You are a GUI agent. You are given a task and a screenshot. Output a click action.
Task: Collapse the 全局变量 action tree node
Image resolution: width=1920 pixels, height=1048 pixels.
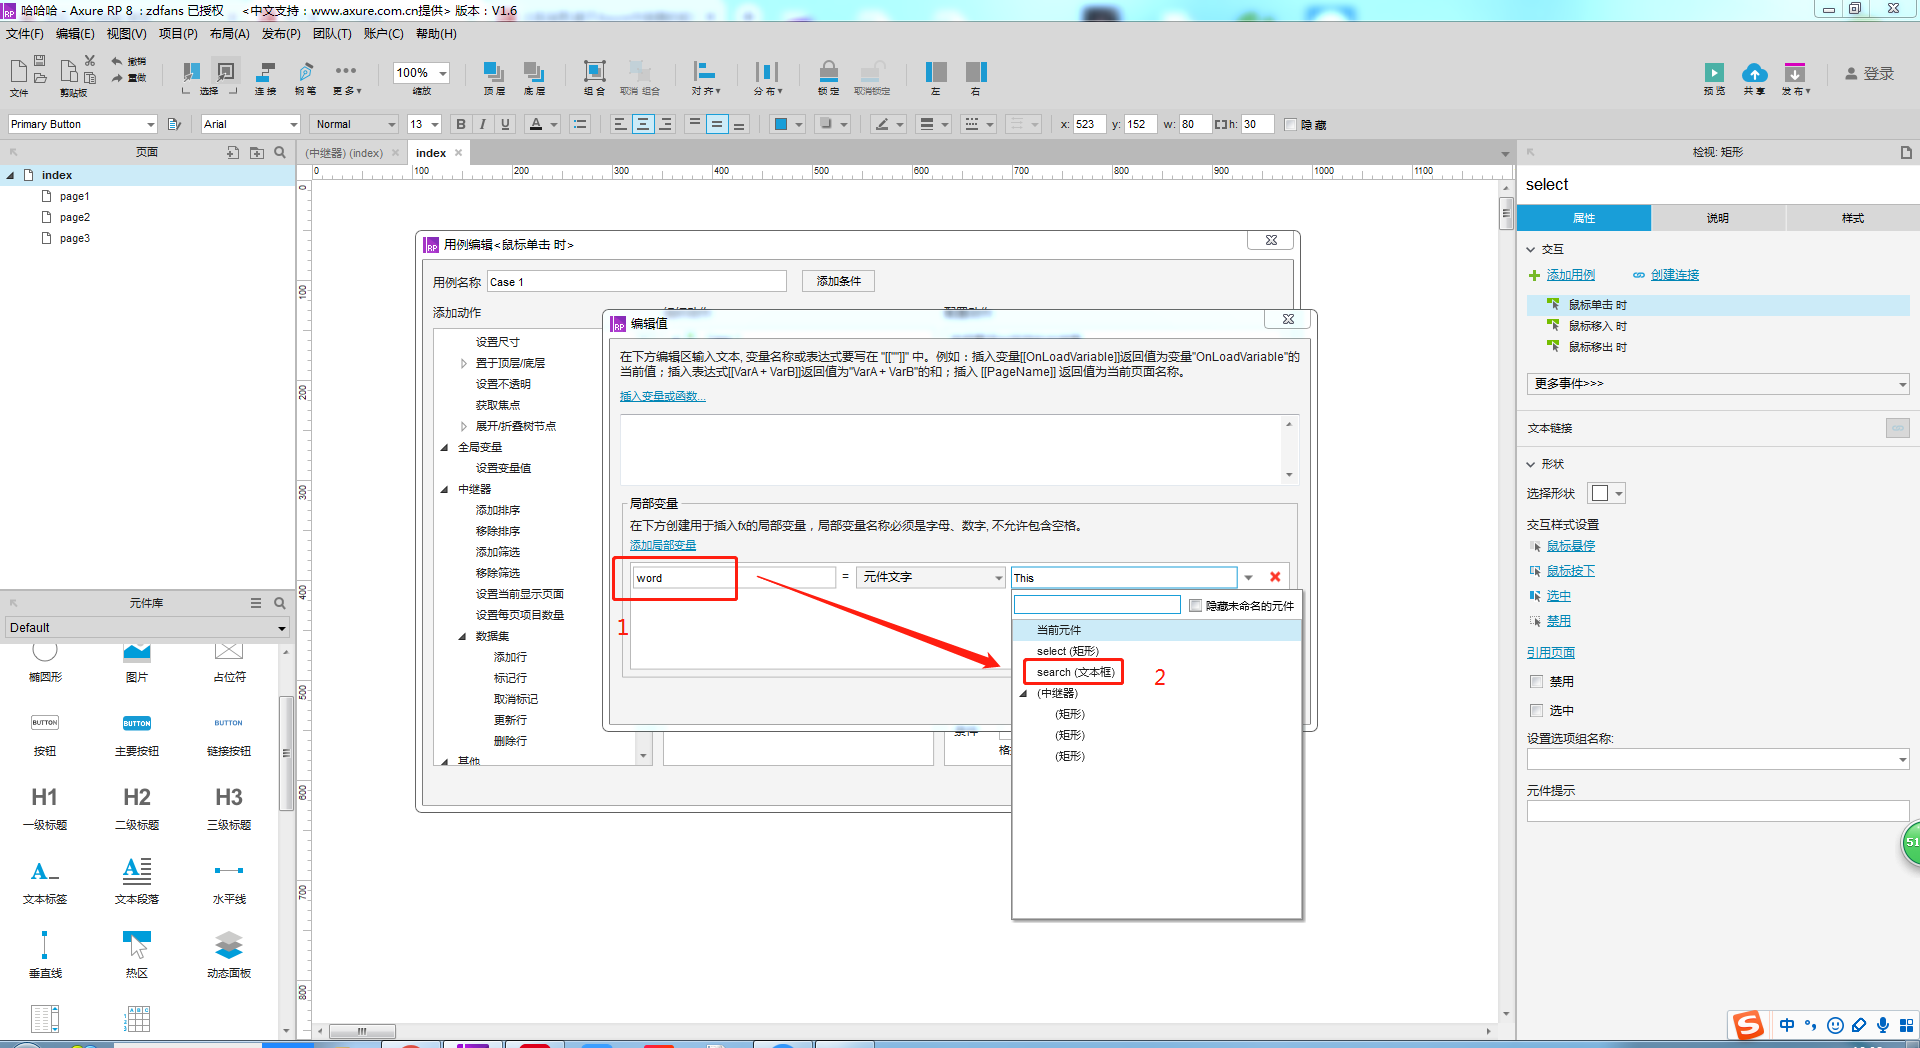[445, 448]
